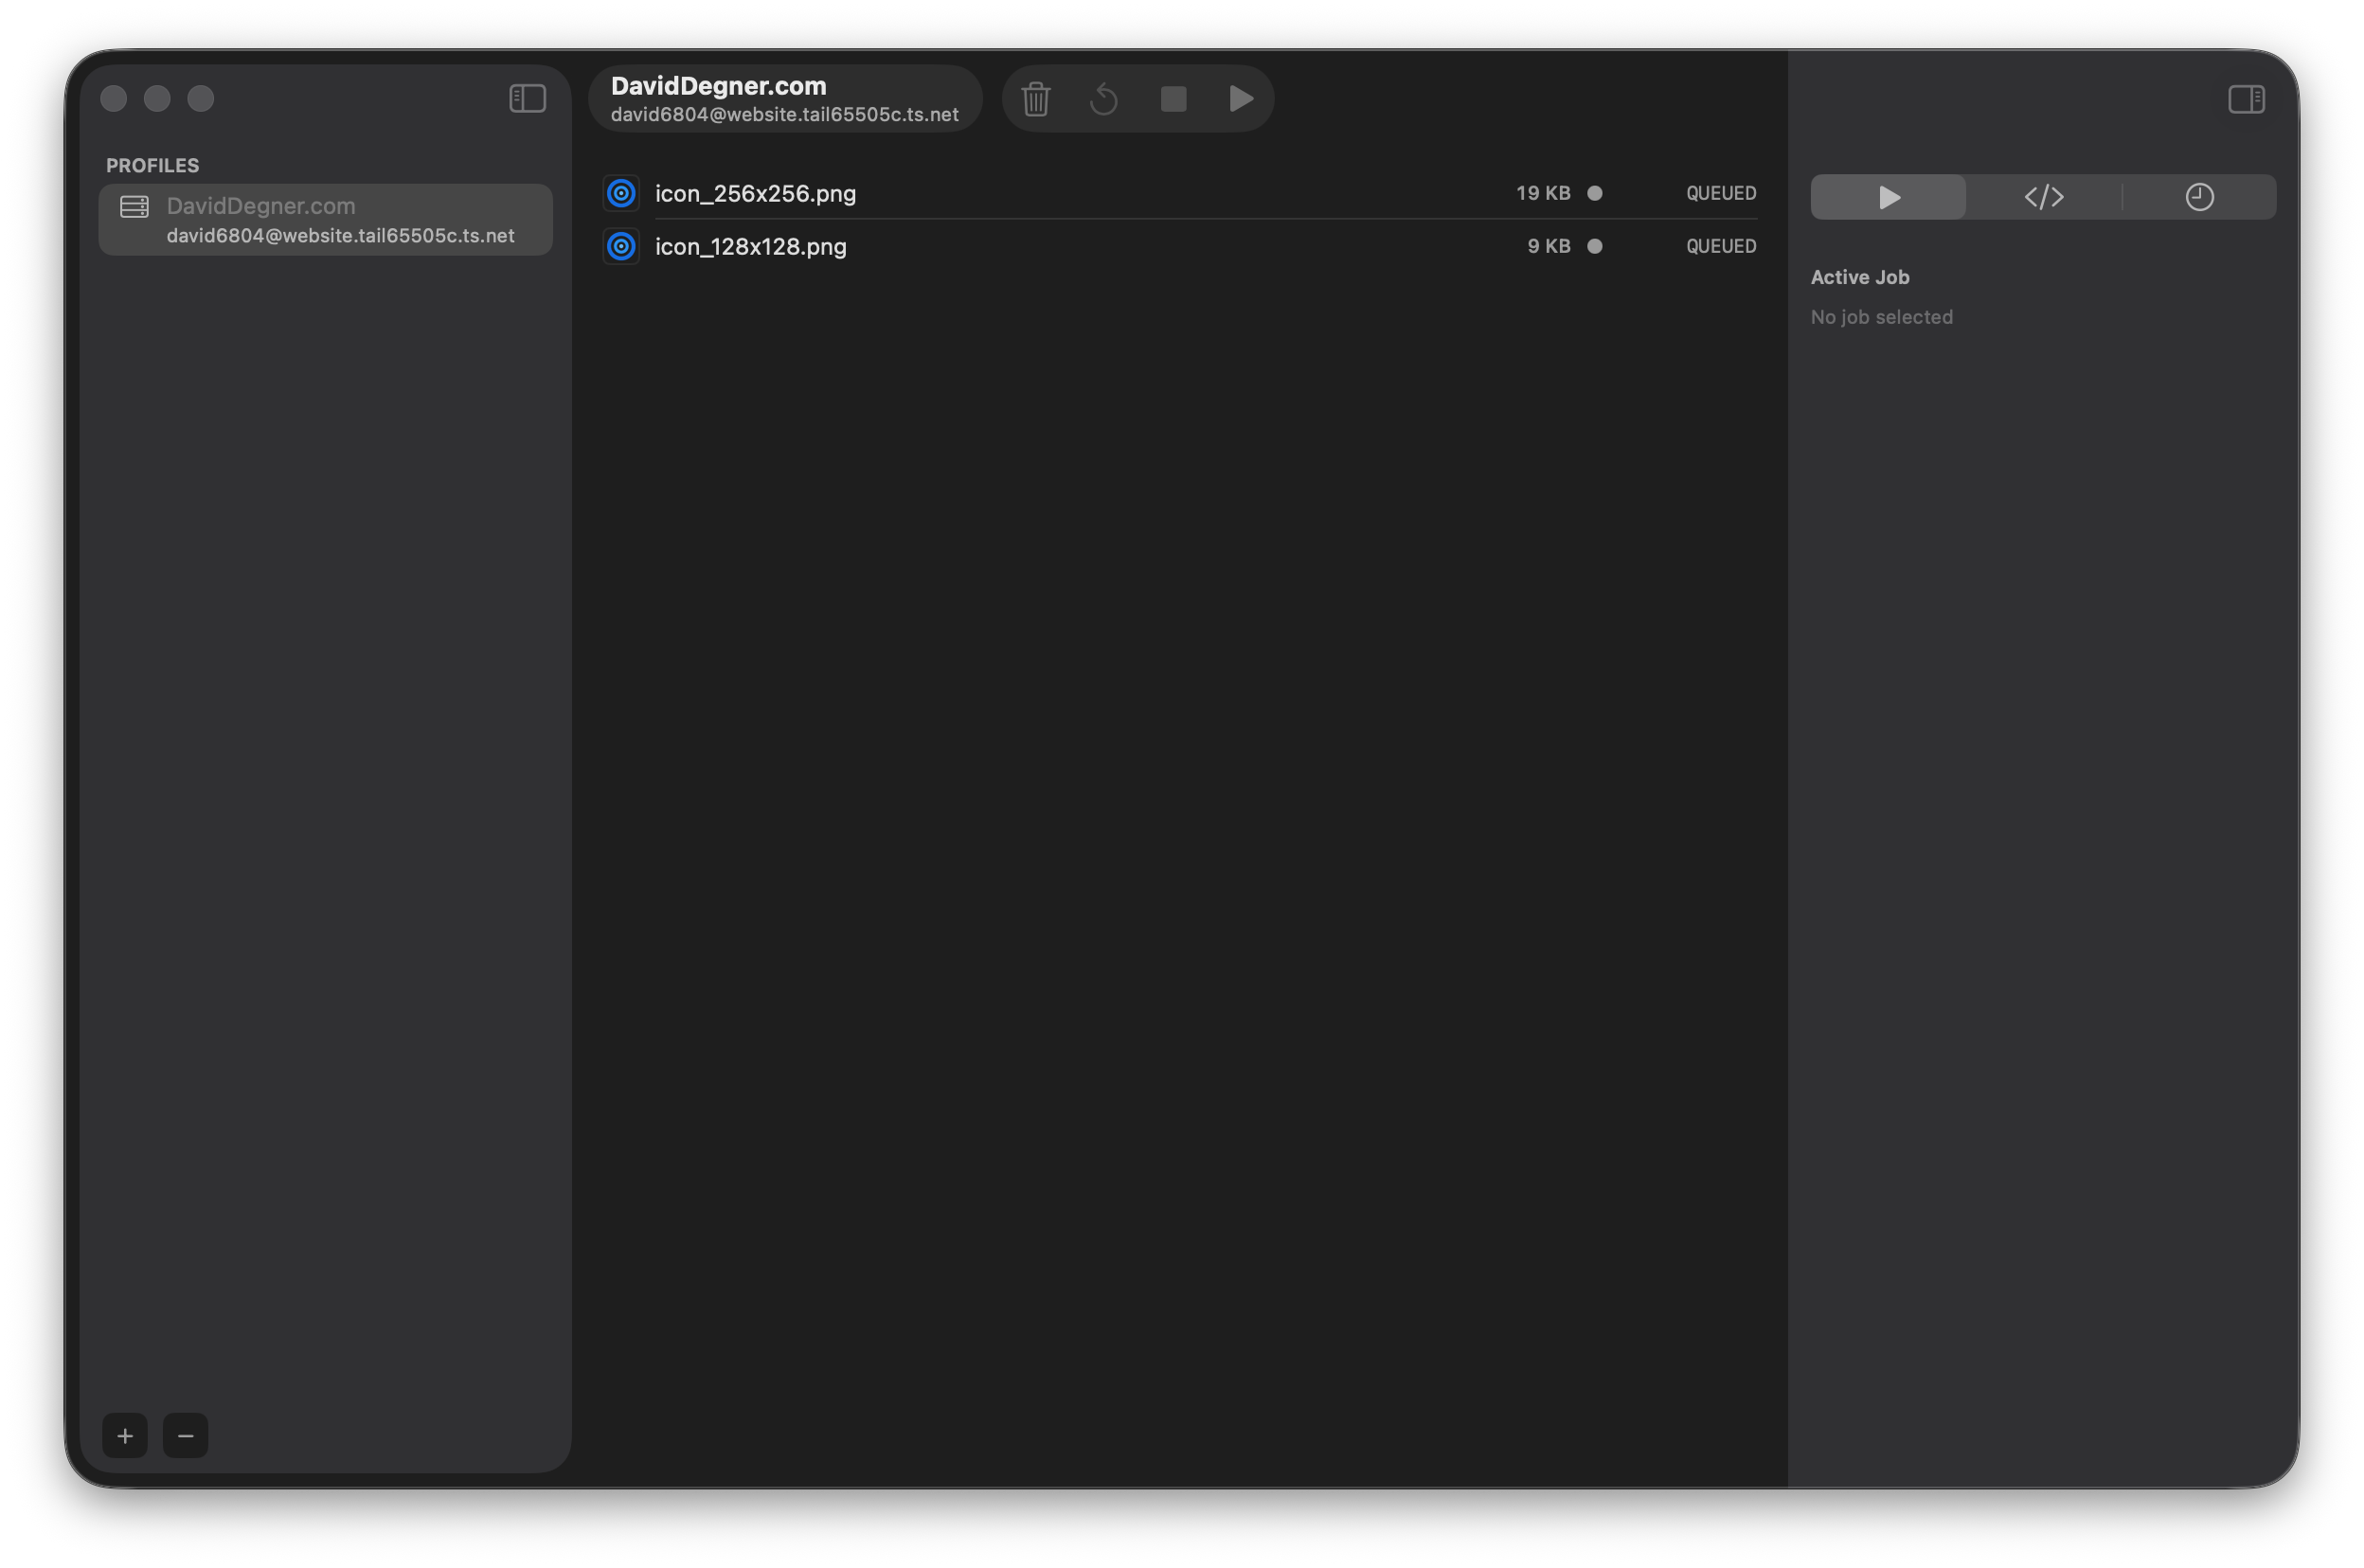Start processing with the play toolbar icon
This screenshot has width=2364, height=1568.
point(1241,98)
